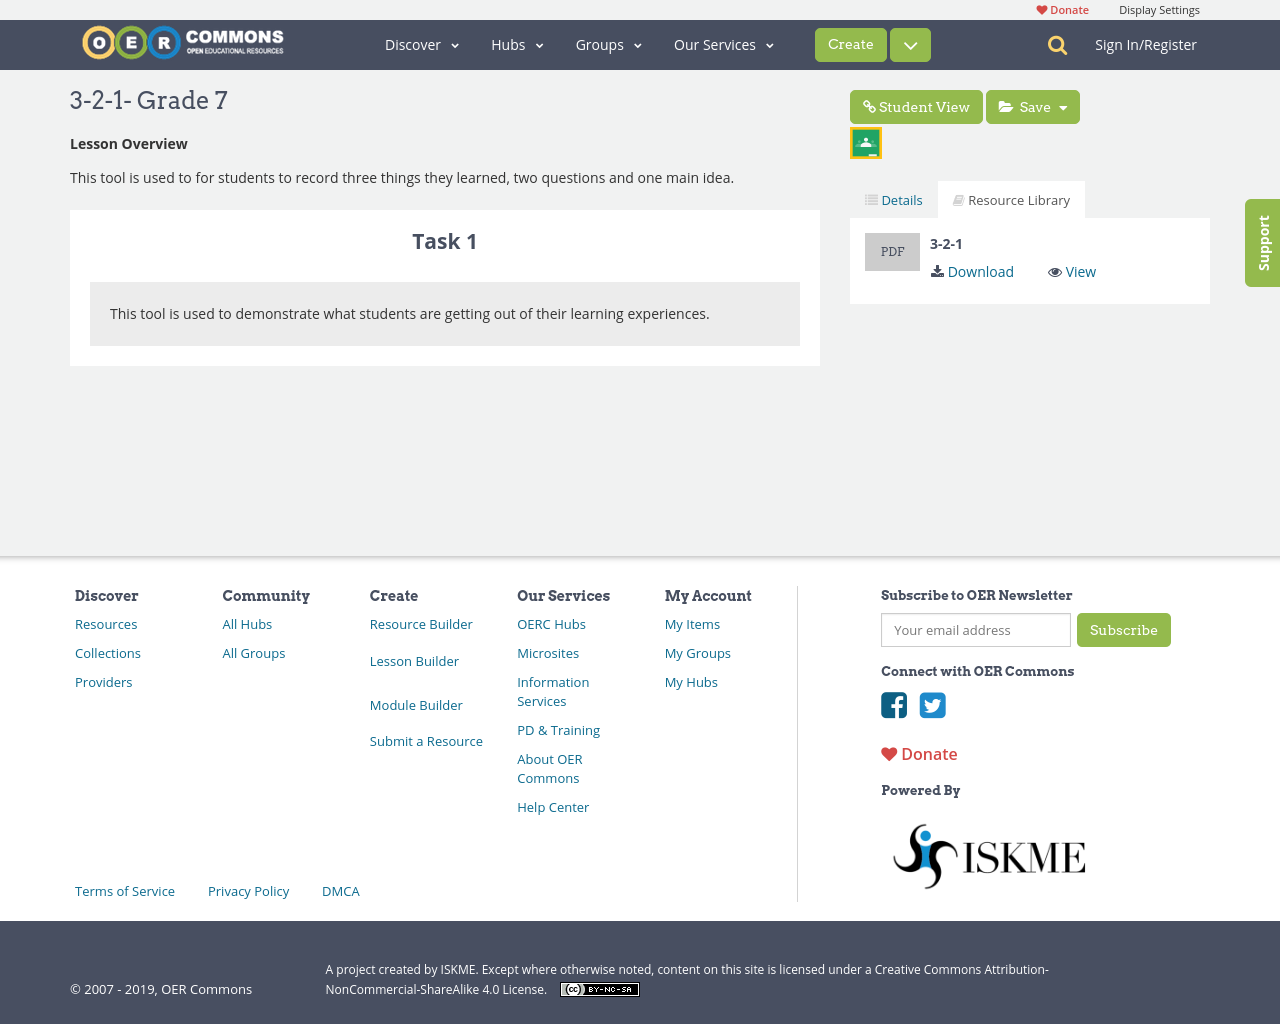Open the Save options dropdown arrow
This screenshot has height=1024, width=1280.
pos(1065,106)
